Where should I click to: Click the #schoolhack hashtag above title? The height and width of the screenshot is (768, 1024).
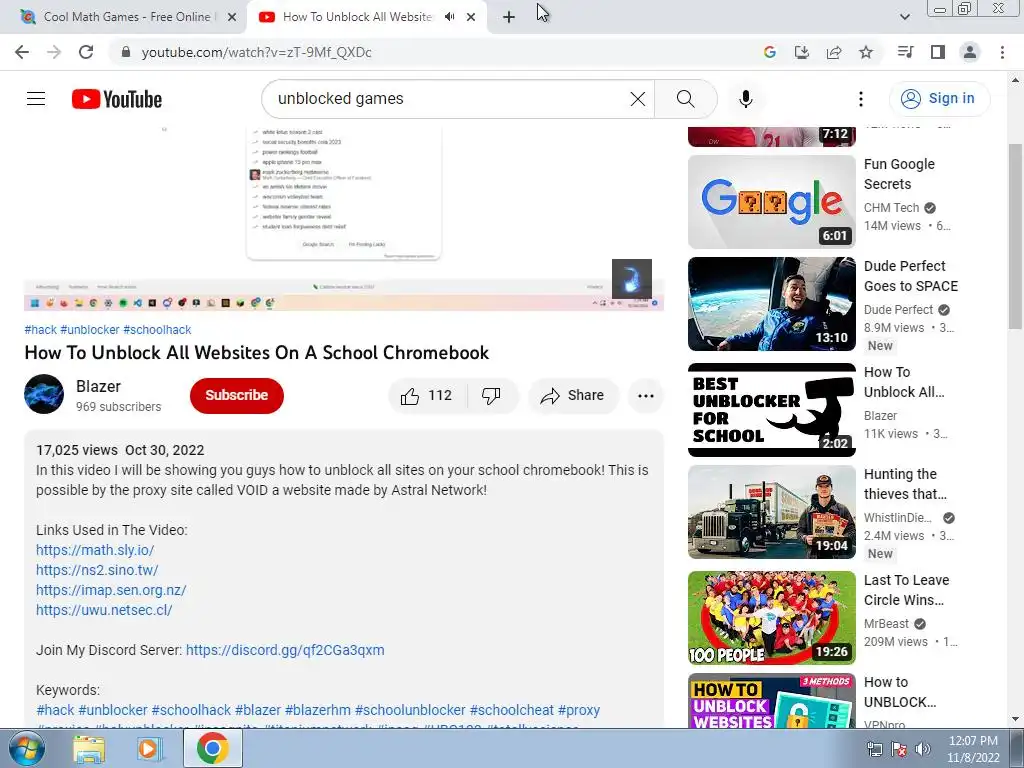(157, 330)
